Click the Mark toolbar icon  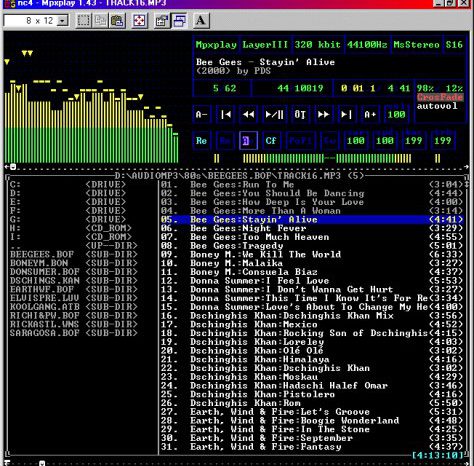coord(83,21)
